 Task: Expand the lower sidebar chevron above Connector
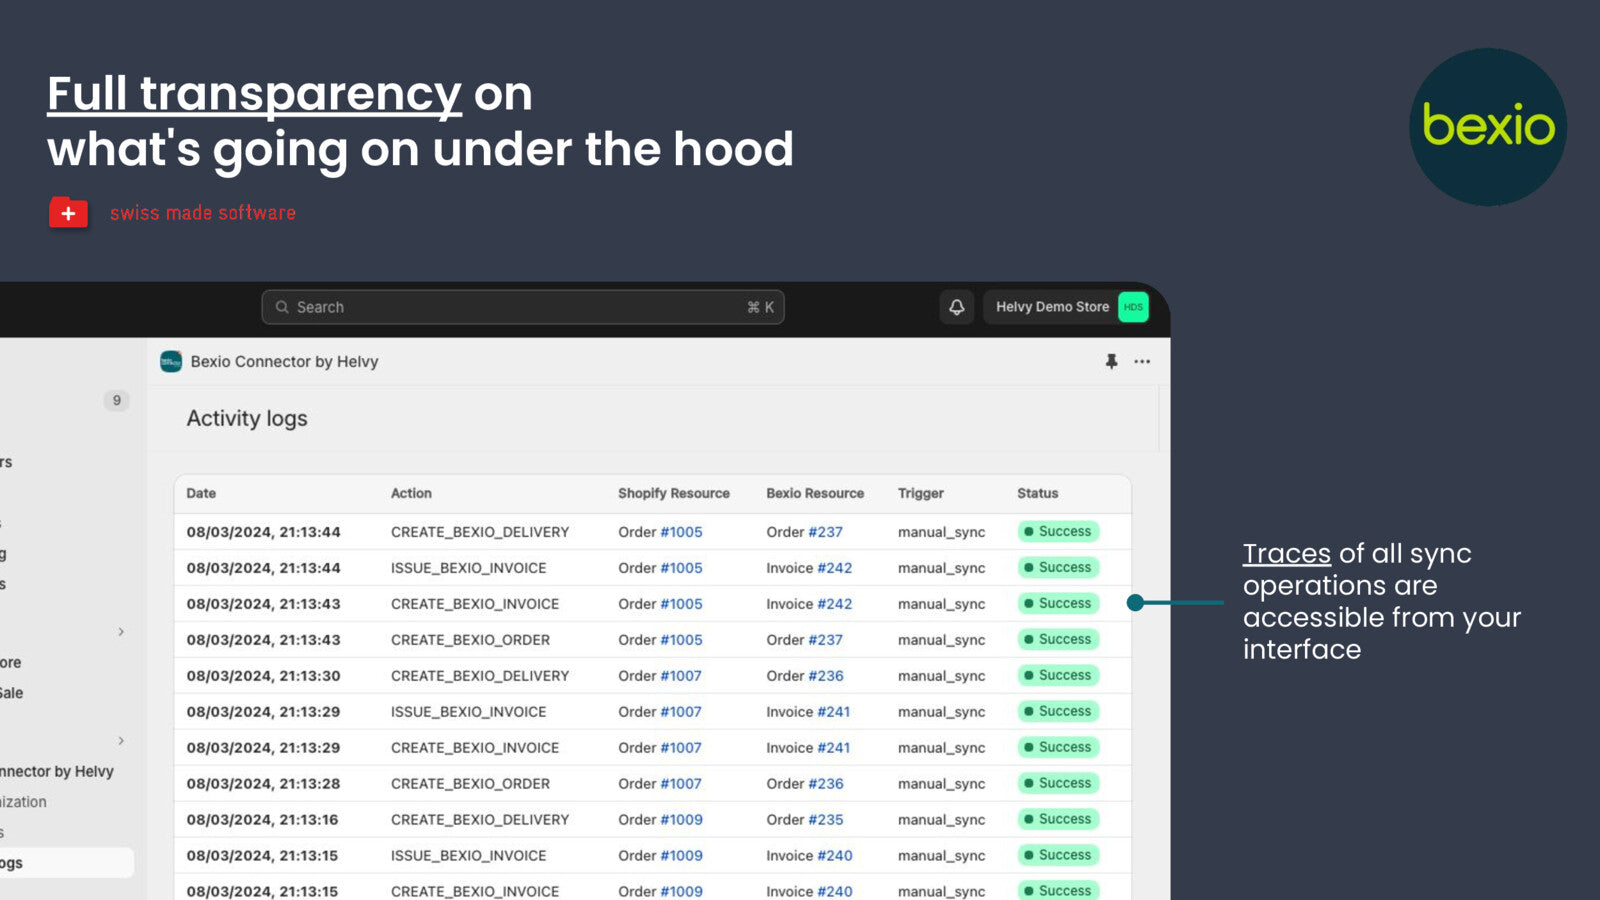pos(121,741)
